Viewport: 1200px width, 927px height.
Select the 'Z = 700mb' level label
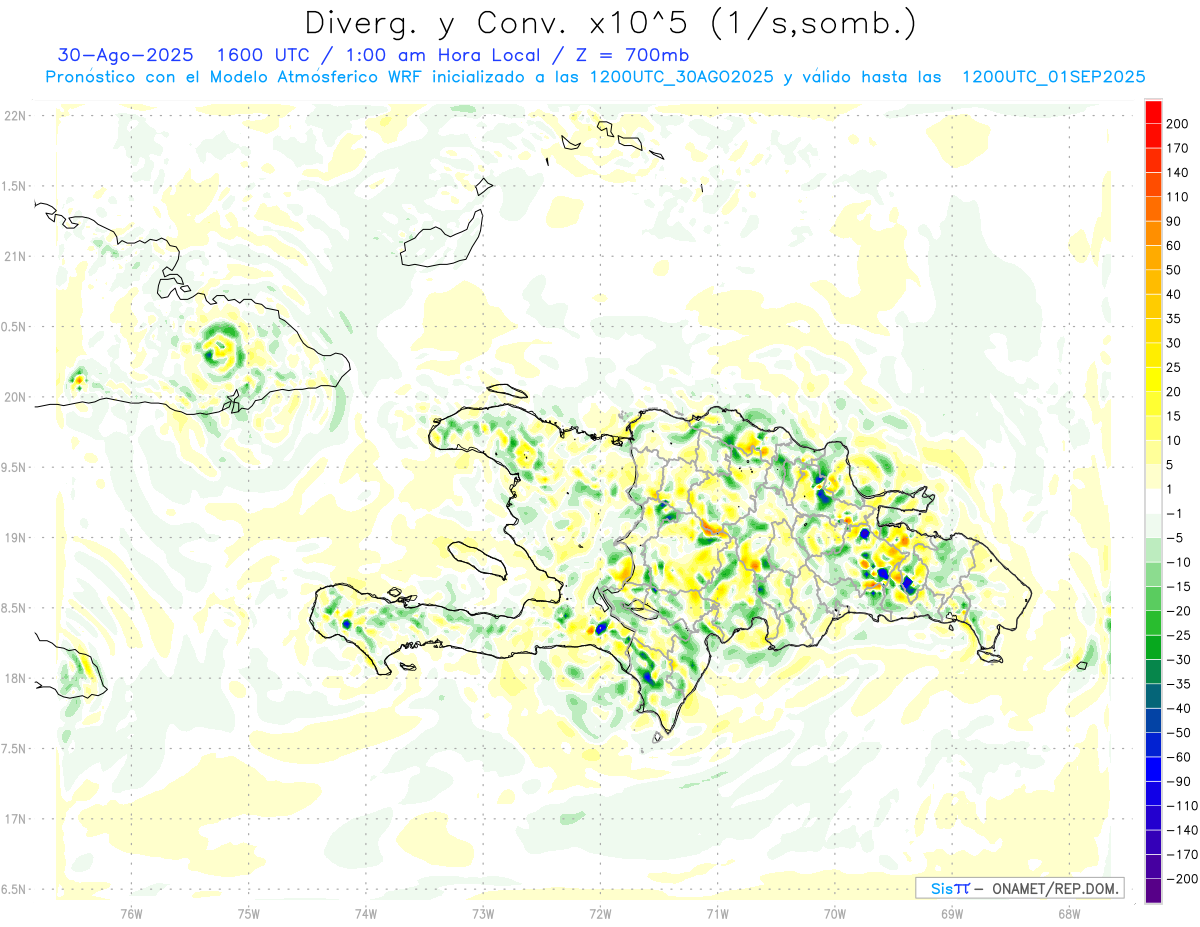[632, 55]
